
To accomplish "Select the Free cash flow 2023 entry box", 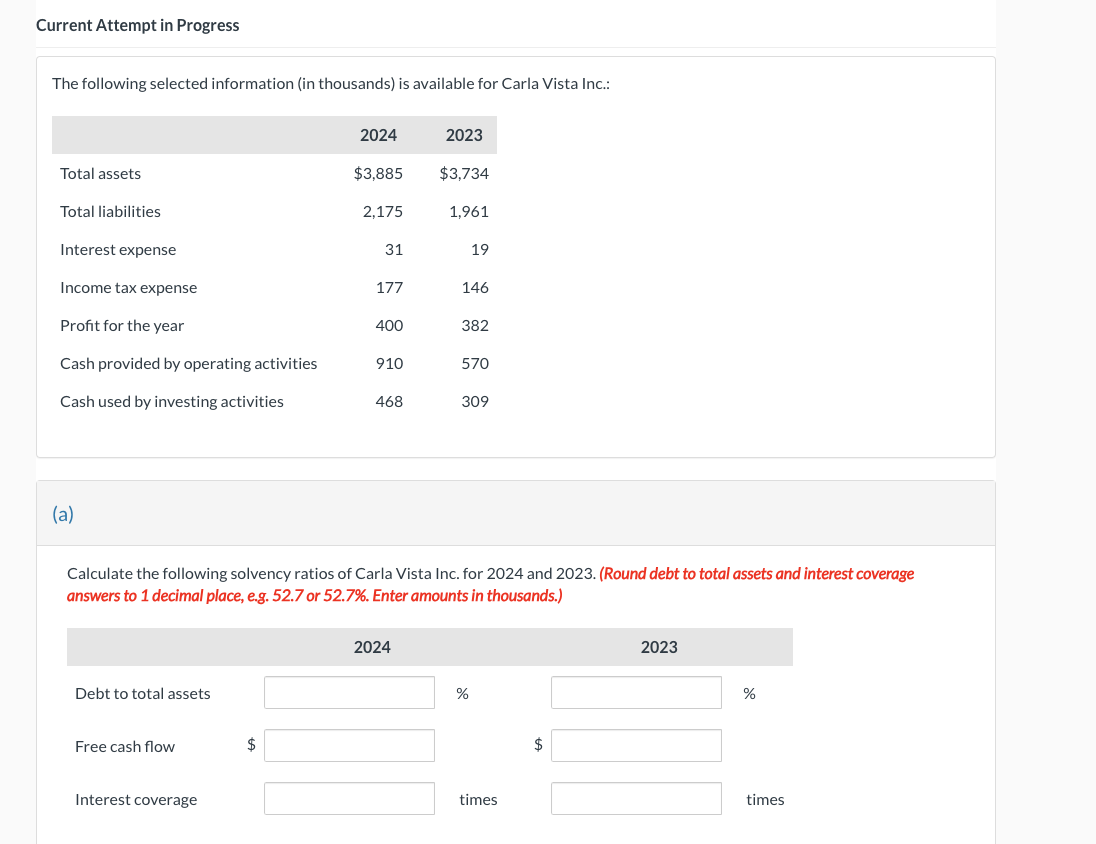I will 635,745.
